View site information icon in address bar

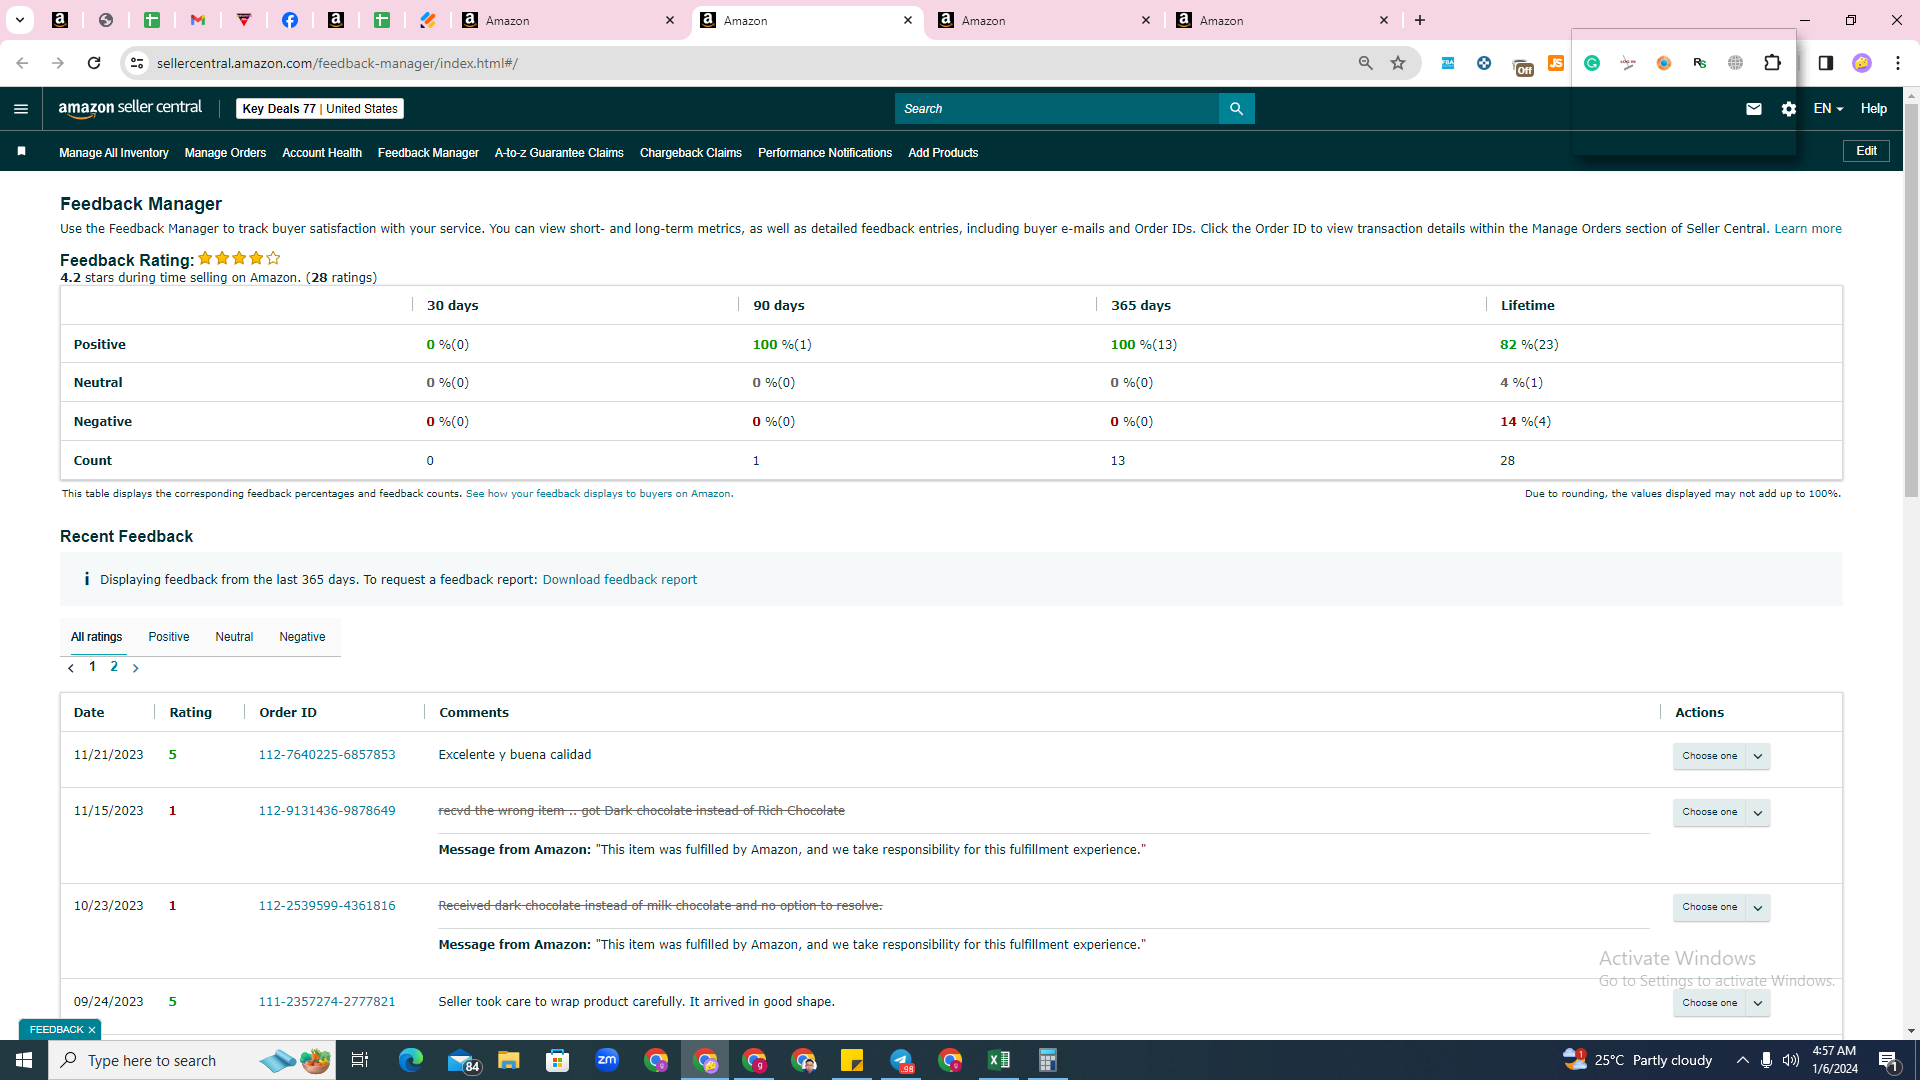(137, 63)
